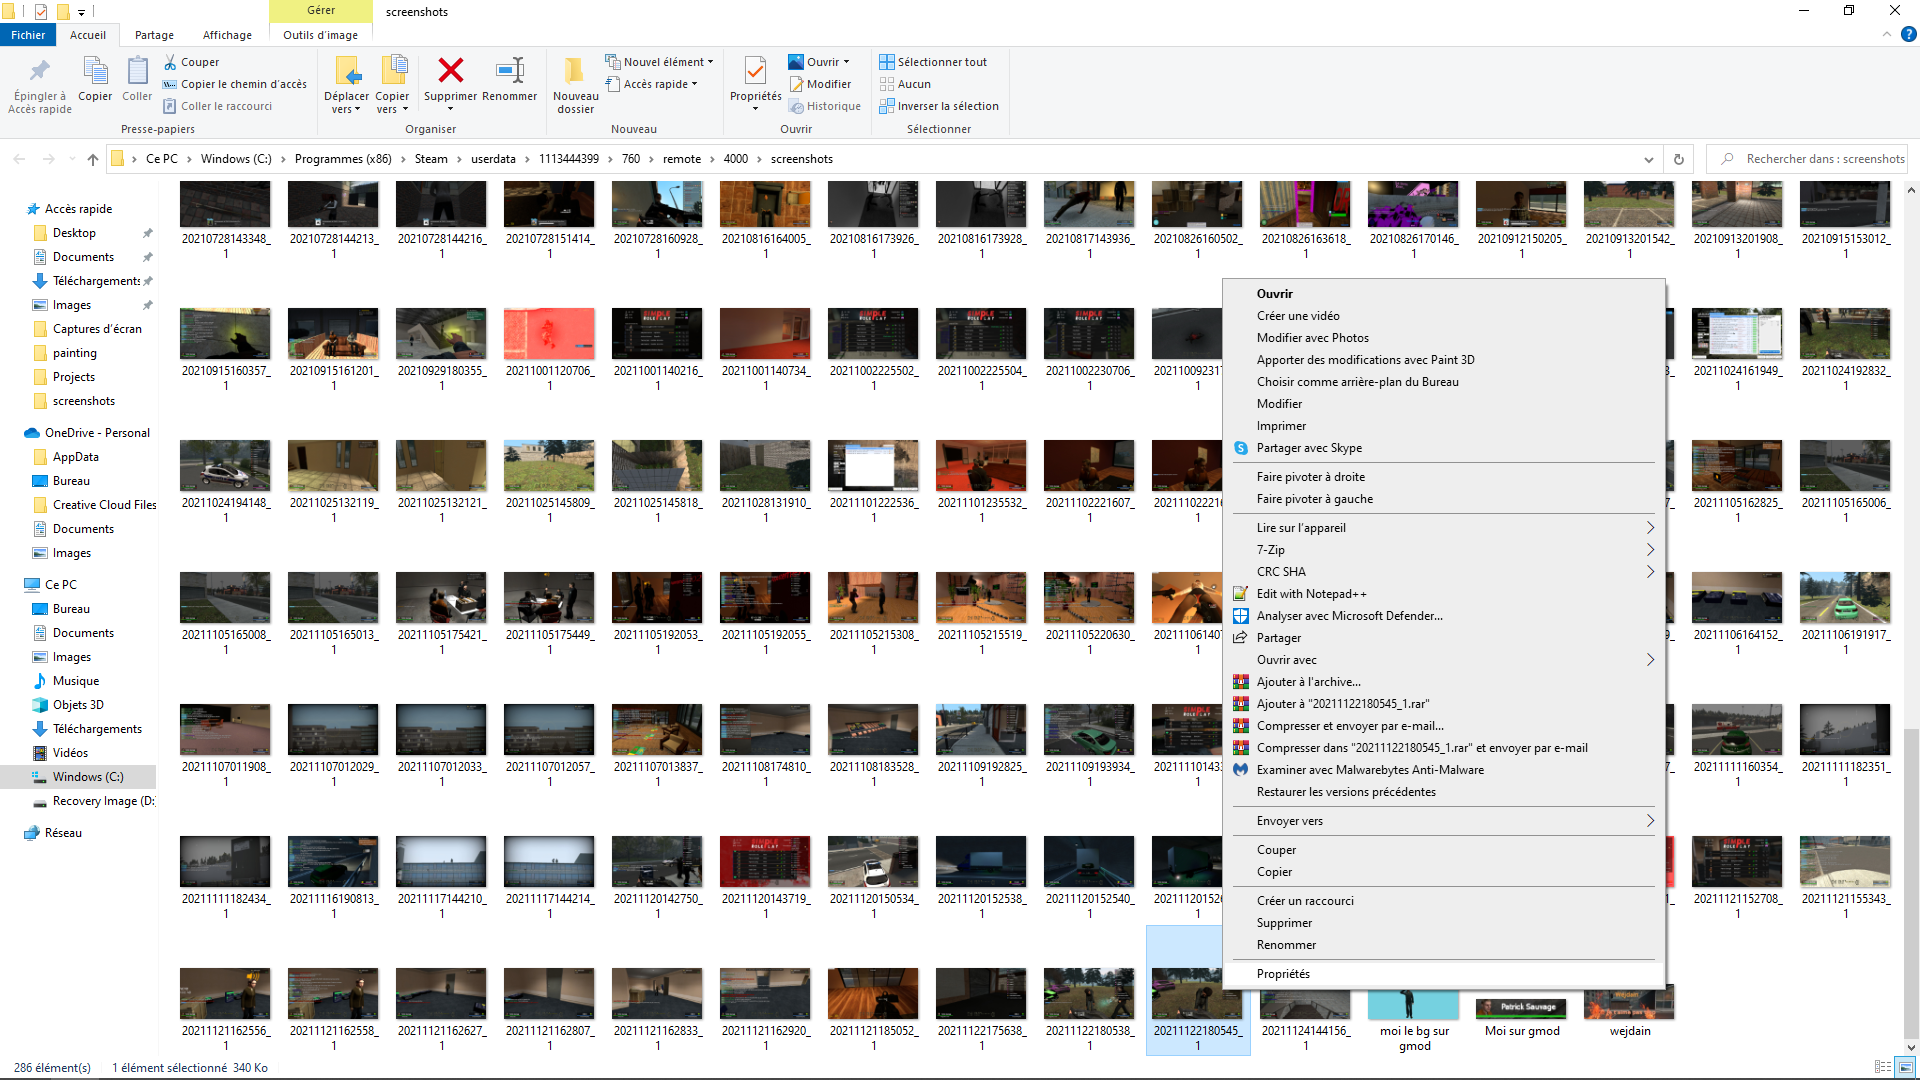Open the ribbon Help question mark icon
The image size is (1920, 1080).
pos(1908,34)
